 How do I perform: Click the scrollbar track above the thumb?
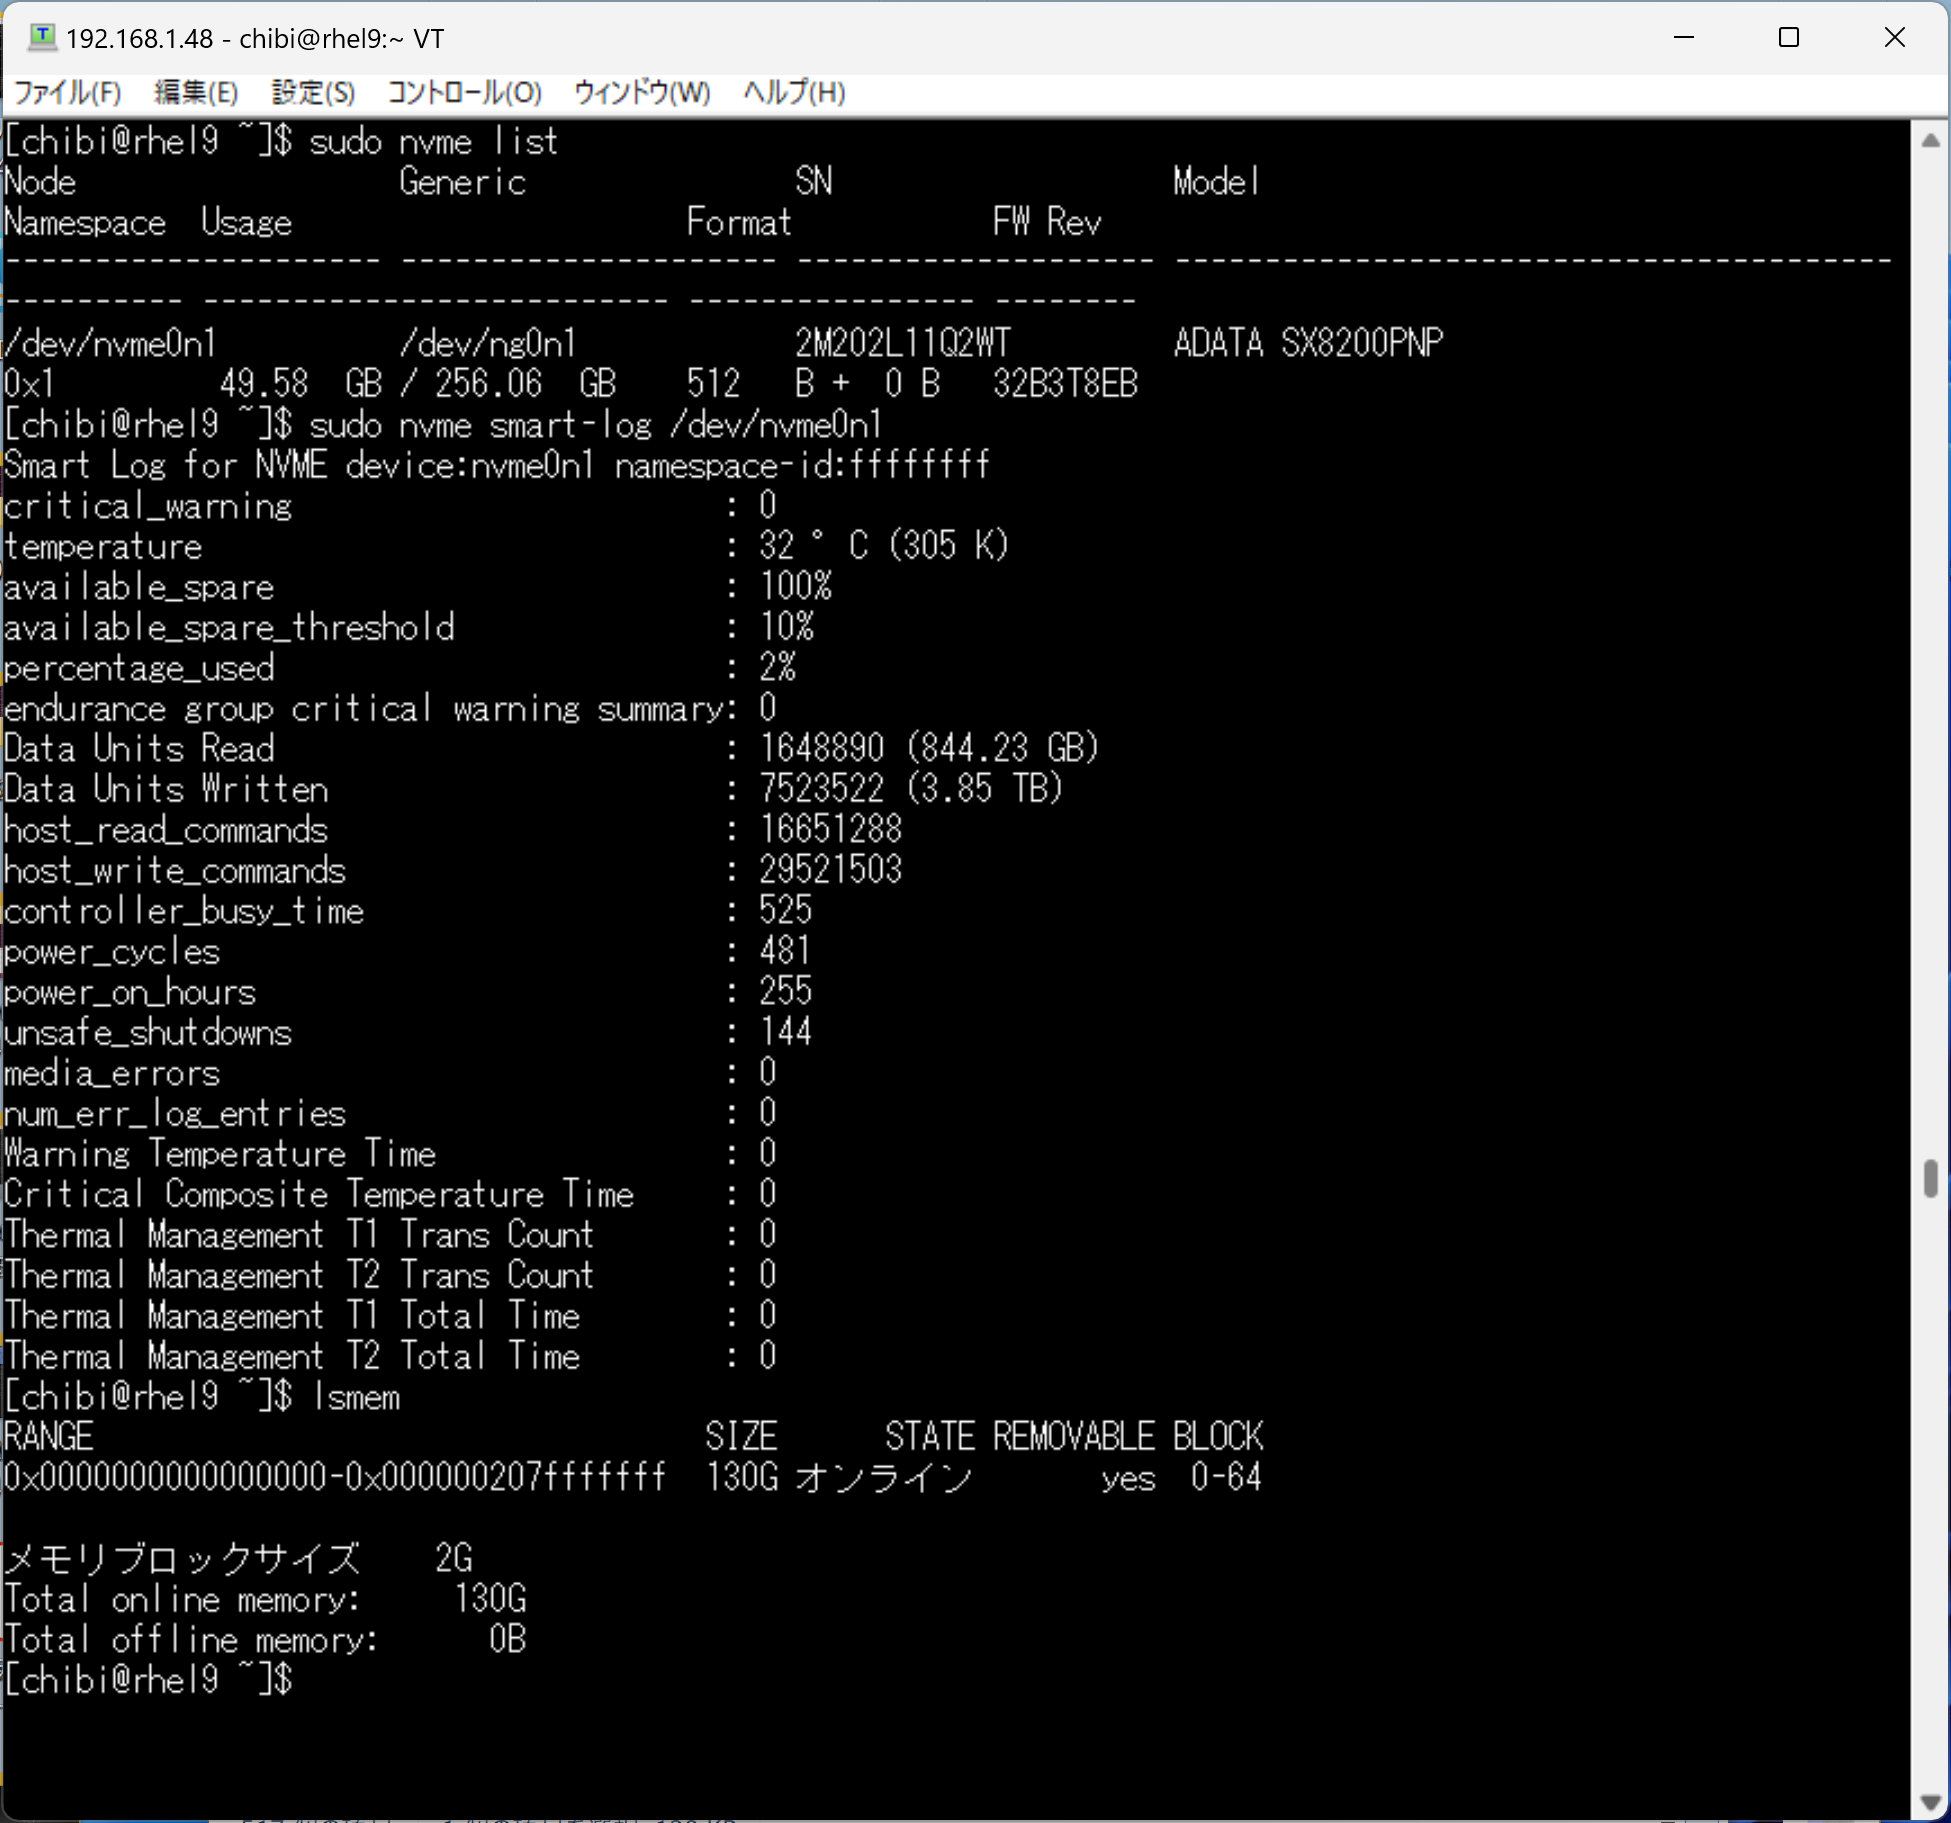pyautogui.click(x=1931, y=650)
